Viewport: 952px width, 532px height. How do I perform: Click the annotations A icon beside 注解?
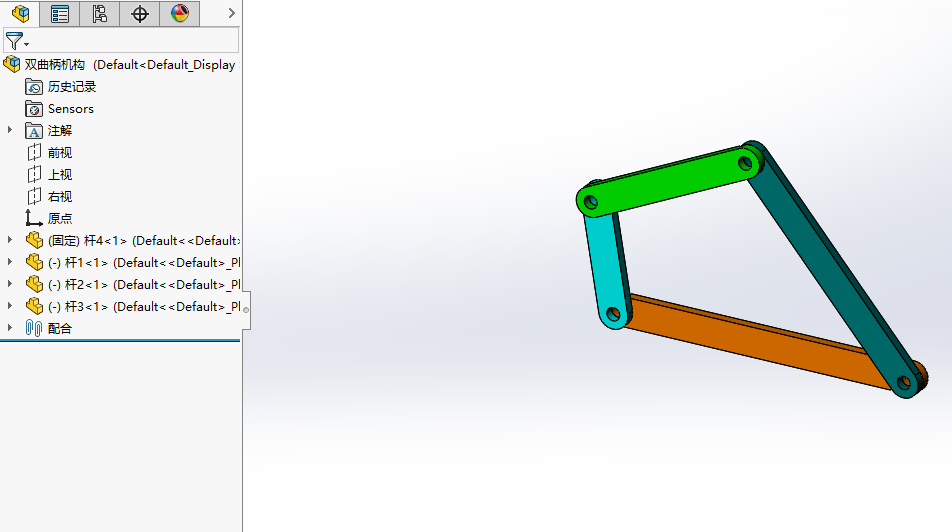coord(34,131)
